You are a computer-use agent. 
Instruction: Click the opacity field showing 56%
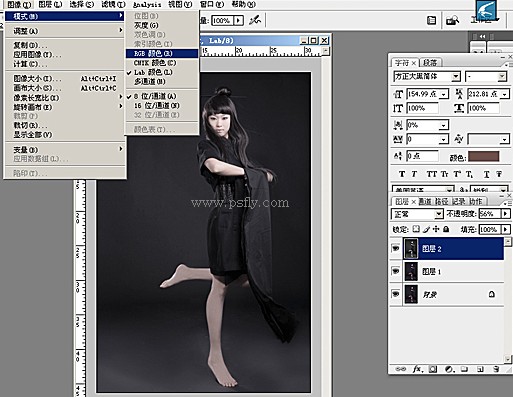point(490,214)
